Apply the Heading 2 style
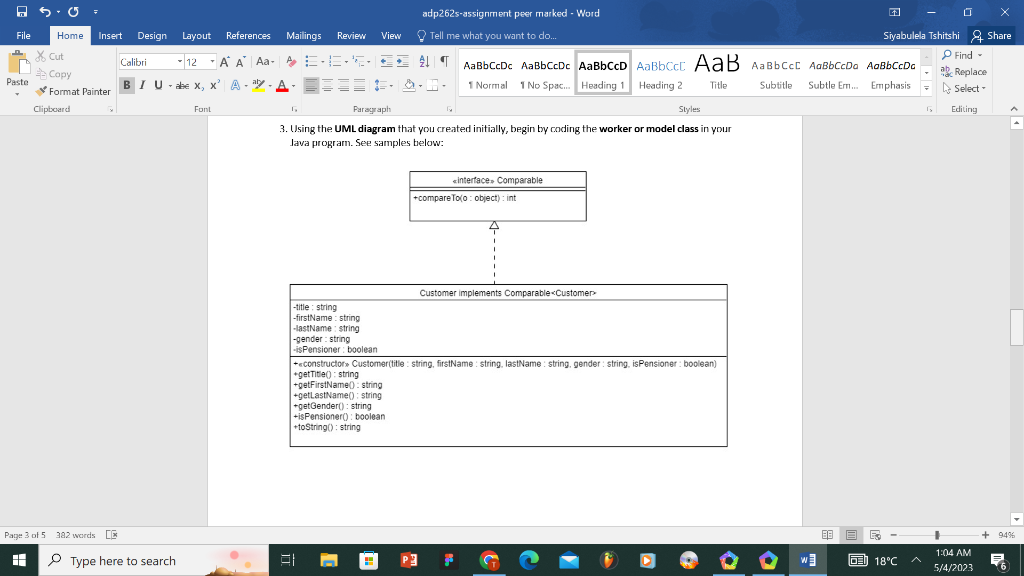The height and width of the screenshot is (576, 1024). (x=661, y=71)
